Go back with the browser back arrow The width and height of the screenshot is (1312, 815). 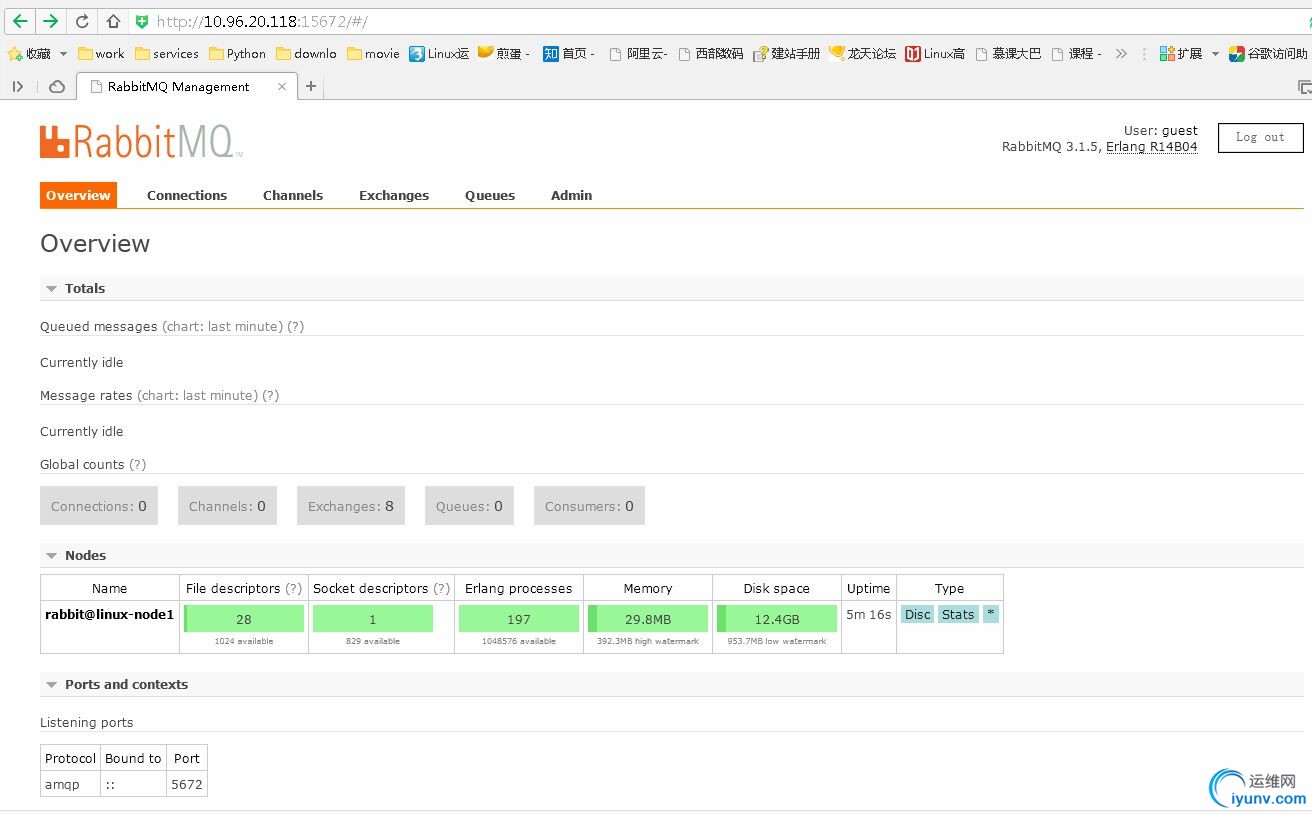click(x=20, y=21)
